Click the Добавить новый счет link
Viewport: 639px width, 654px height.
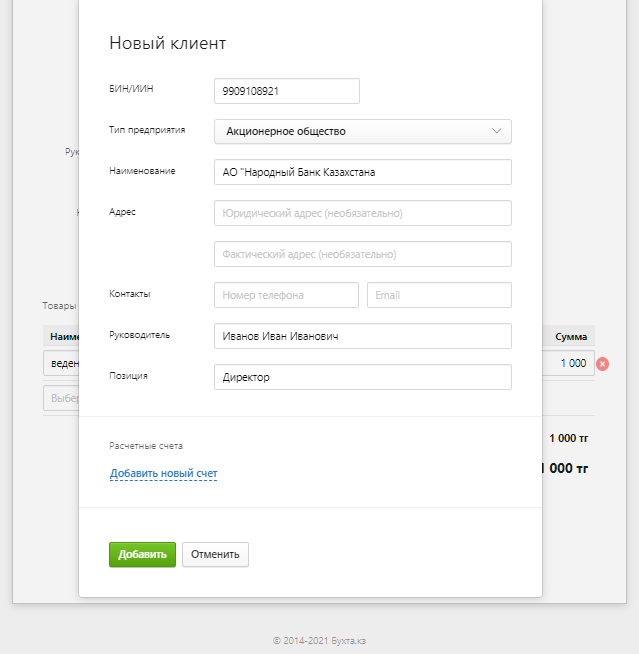(x=164, y=473)
